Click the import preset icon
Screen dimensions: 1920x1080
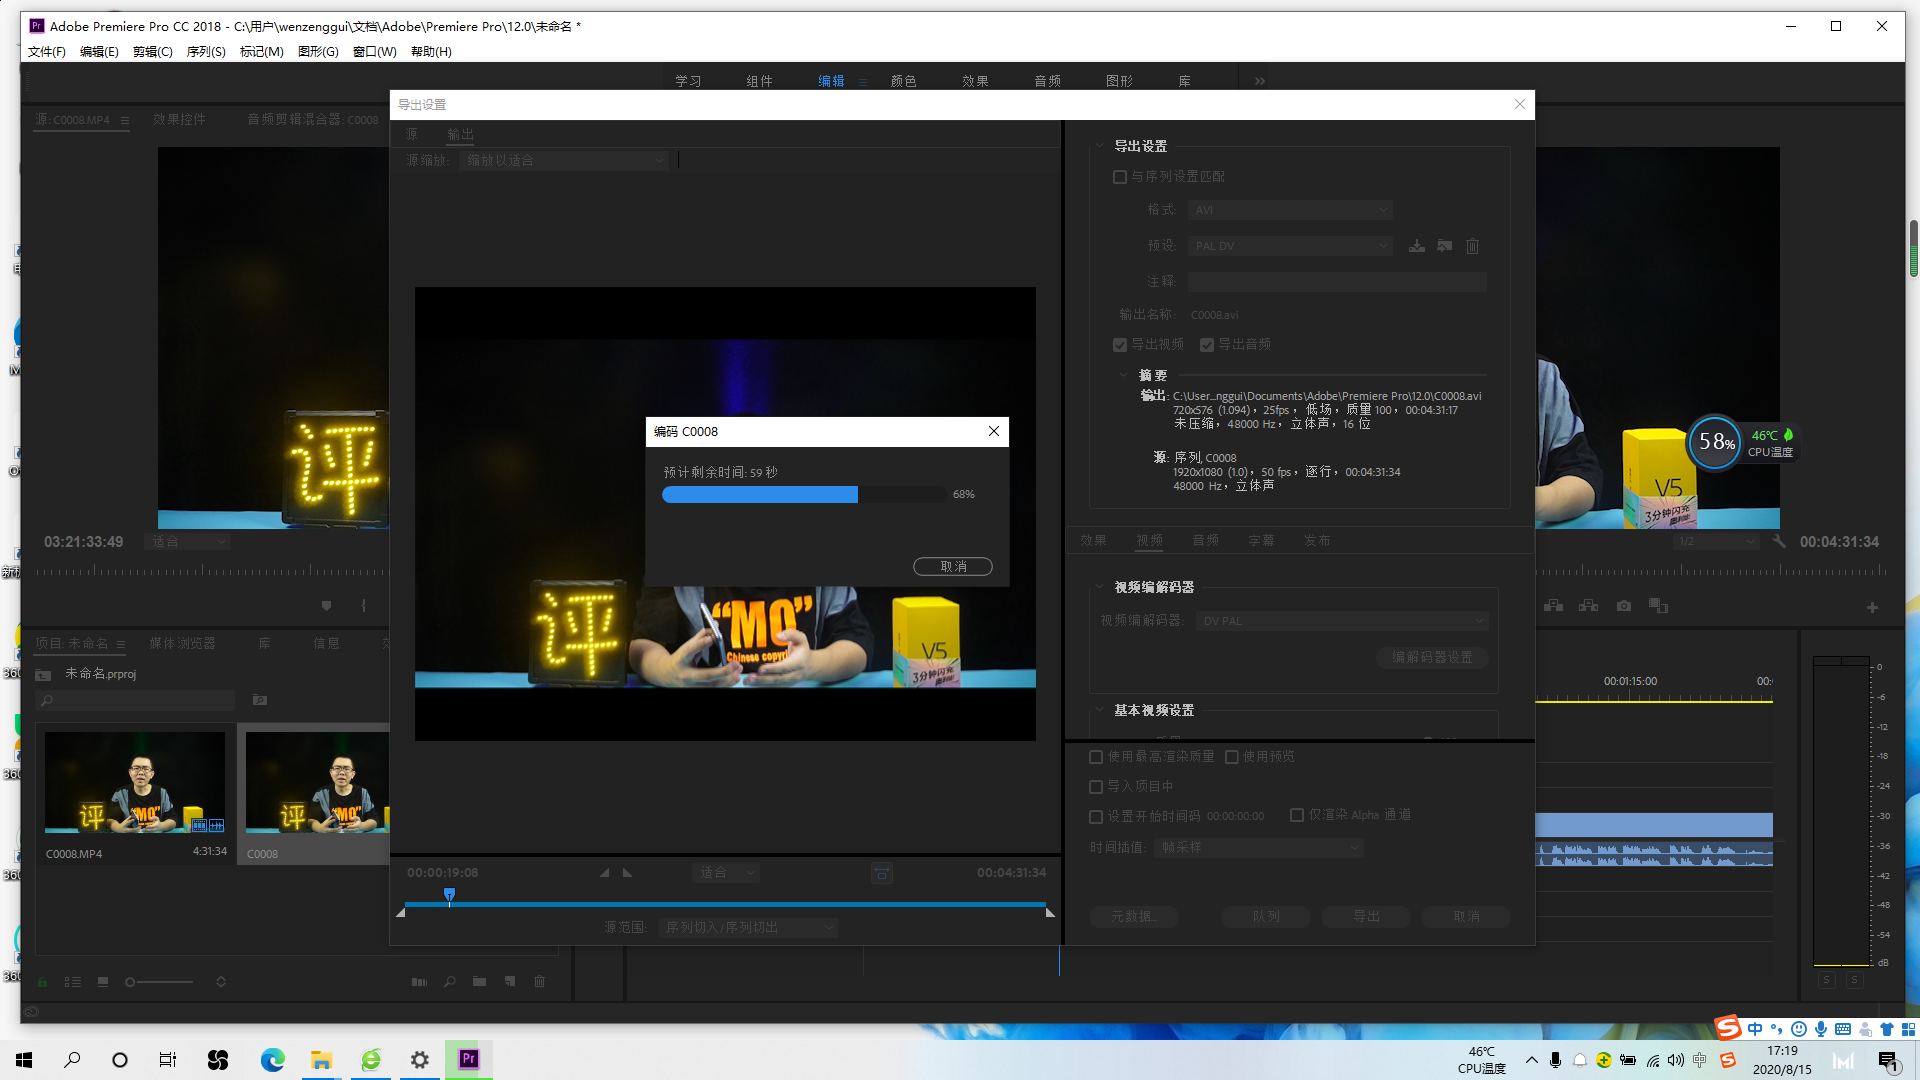pyautogui.click(x=1445, y=246)
